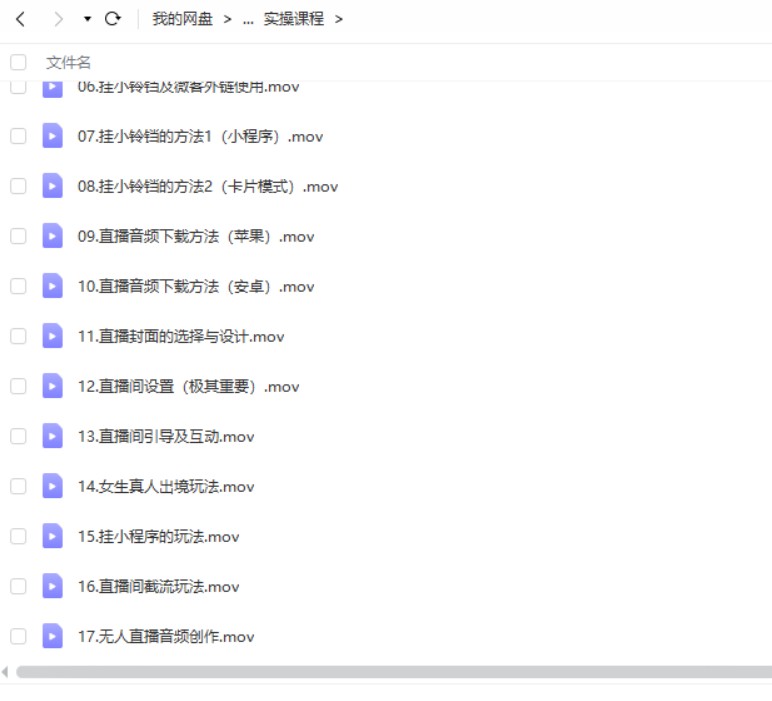The width and height of the screenshot is (772, 701).
Task: Click video icon of 08.挂小铃铛的方法2
Action: tap(52, 186)
